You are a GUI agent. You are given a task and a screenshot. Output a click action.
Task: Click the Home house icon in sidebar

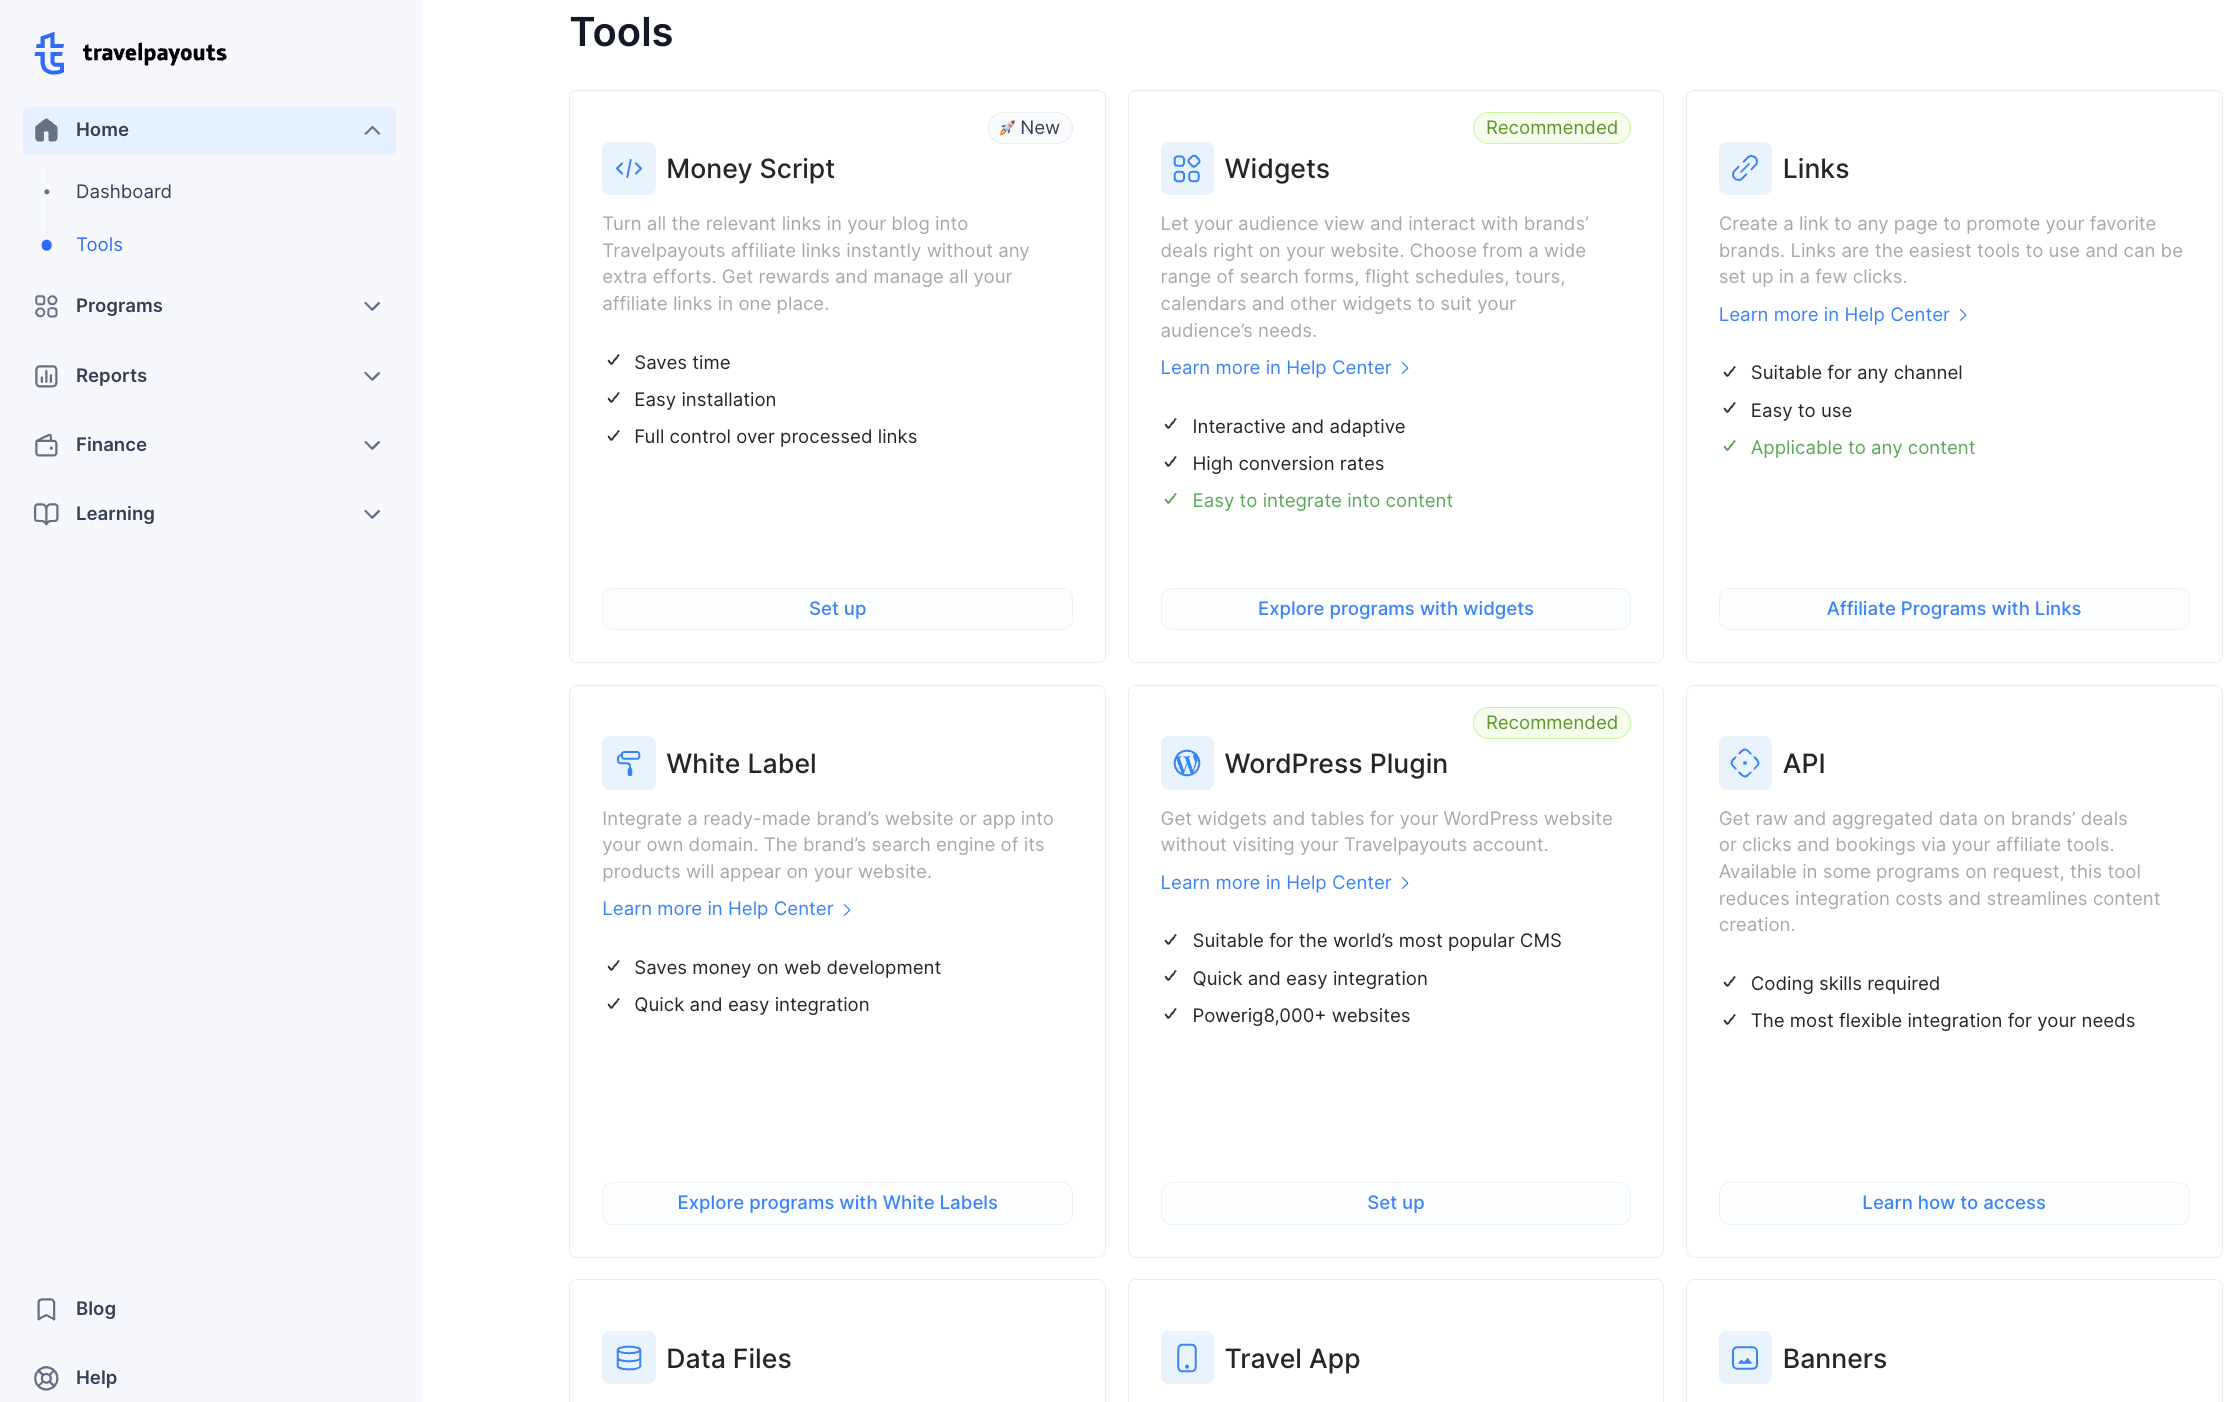tap(46, 130)
